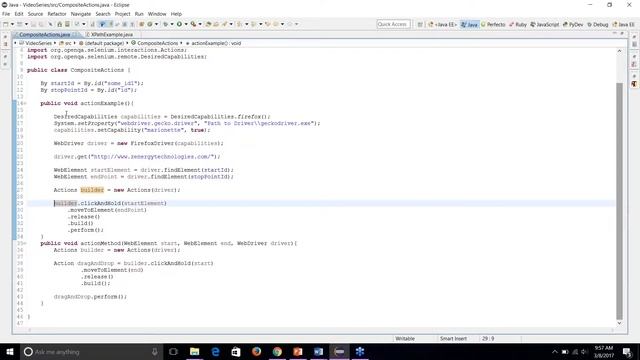The height and width of the screenshot is (360, 640).
Task: Switch to the JavaScript perspective
Action: [545, 24]
